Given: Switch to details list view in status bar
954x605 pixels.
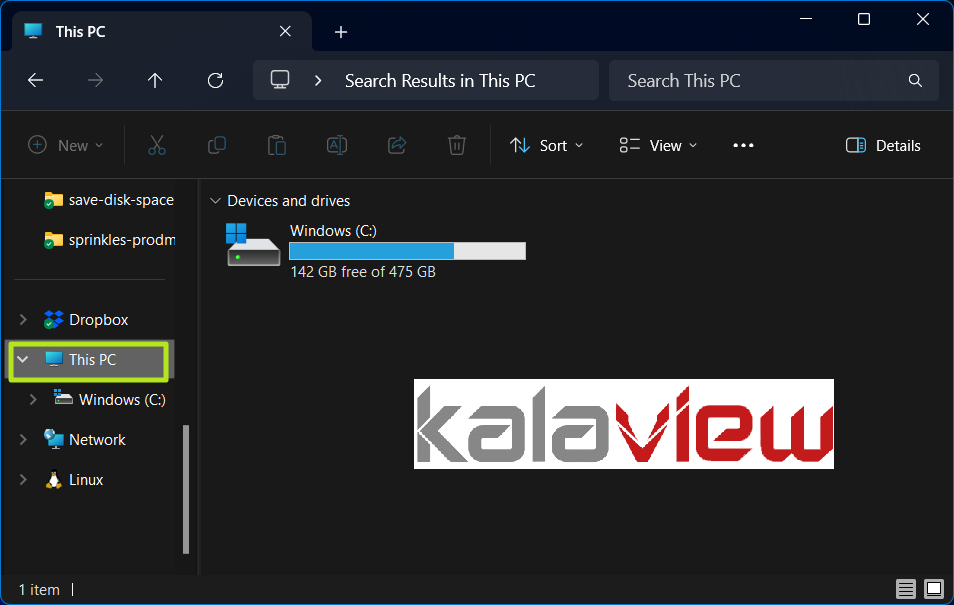Looking at the screenshot, I should point(905,589).
